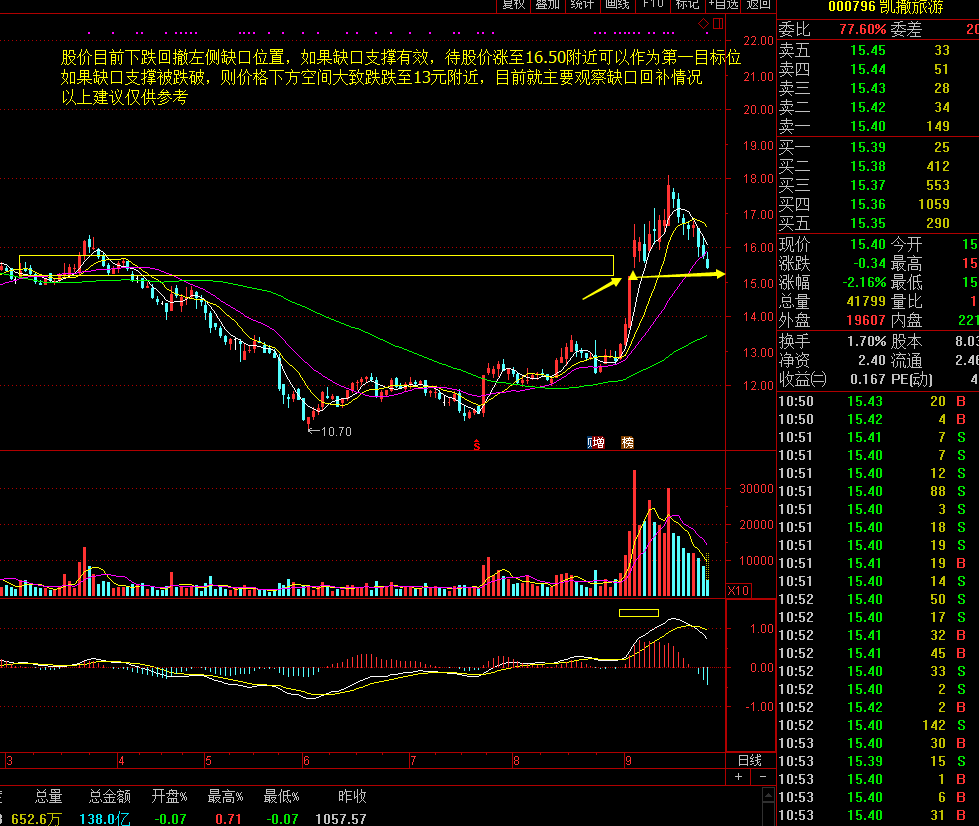
Task: Click 收益(二) value 0.167
Action: point(868,379)
